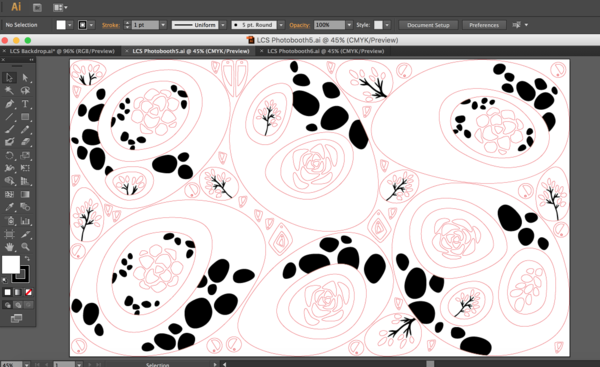This screenshot has width=600, height=367.
Task: Select the Blob Brush tool
Action: pos(9,142)
